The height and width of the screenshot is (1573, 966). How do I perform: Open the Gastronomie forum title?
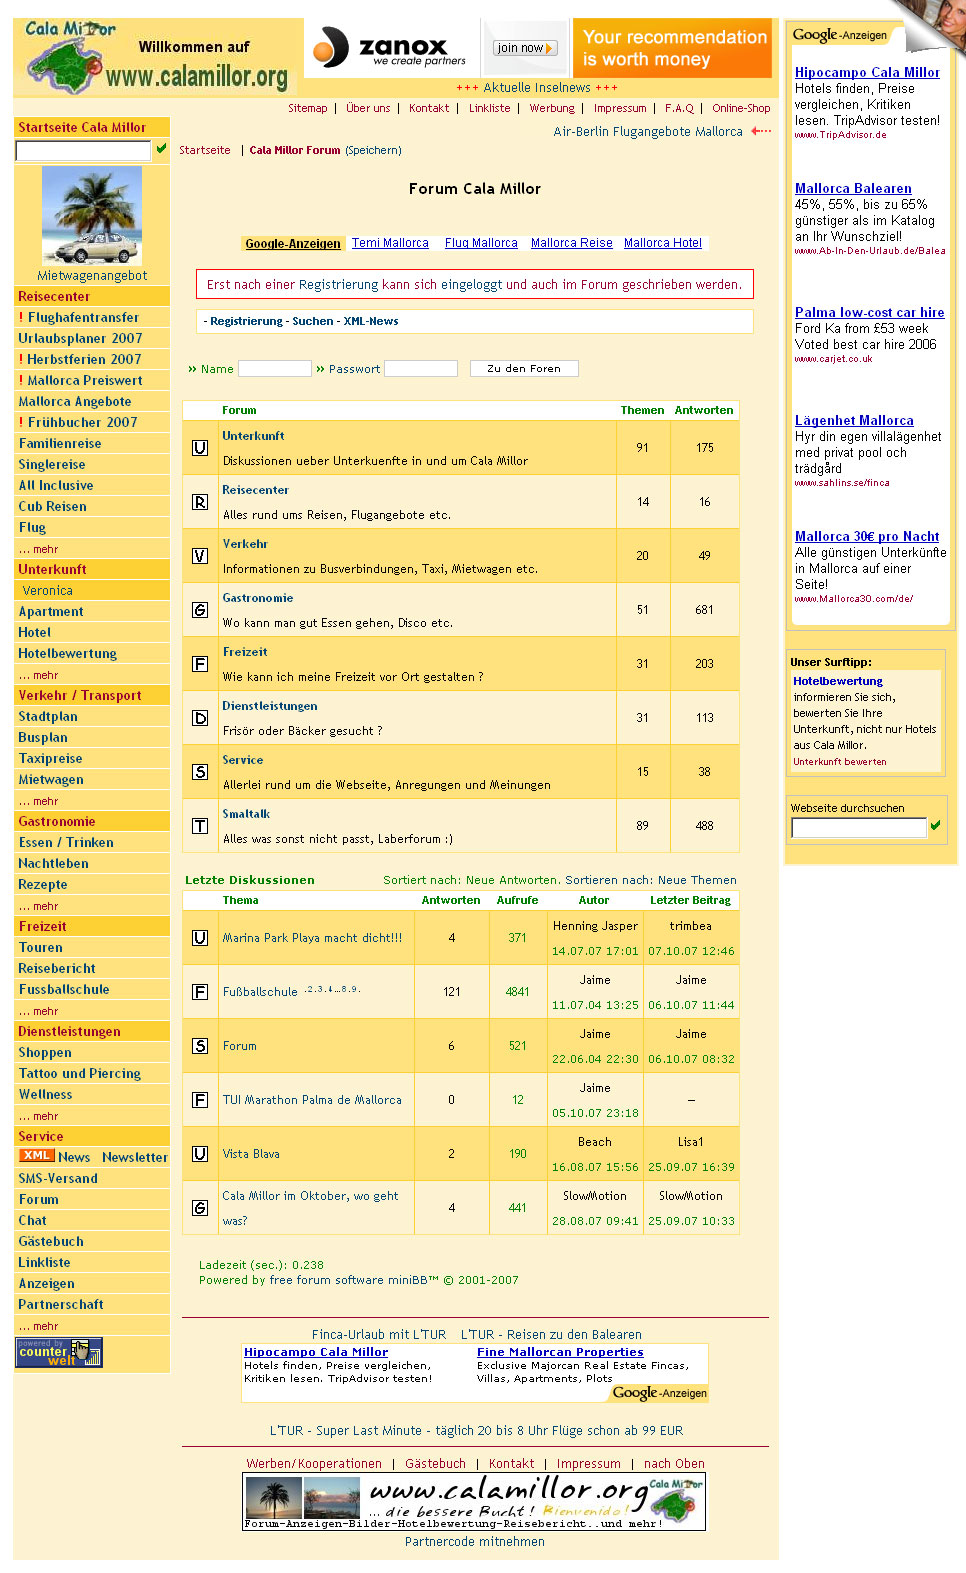(x=258, y=598)
